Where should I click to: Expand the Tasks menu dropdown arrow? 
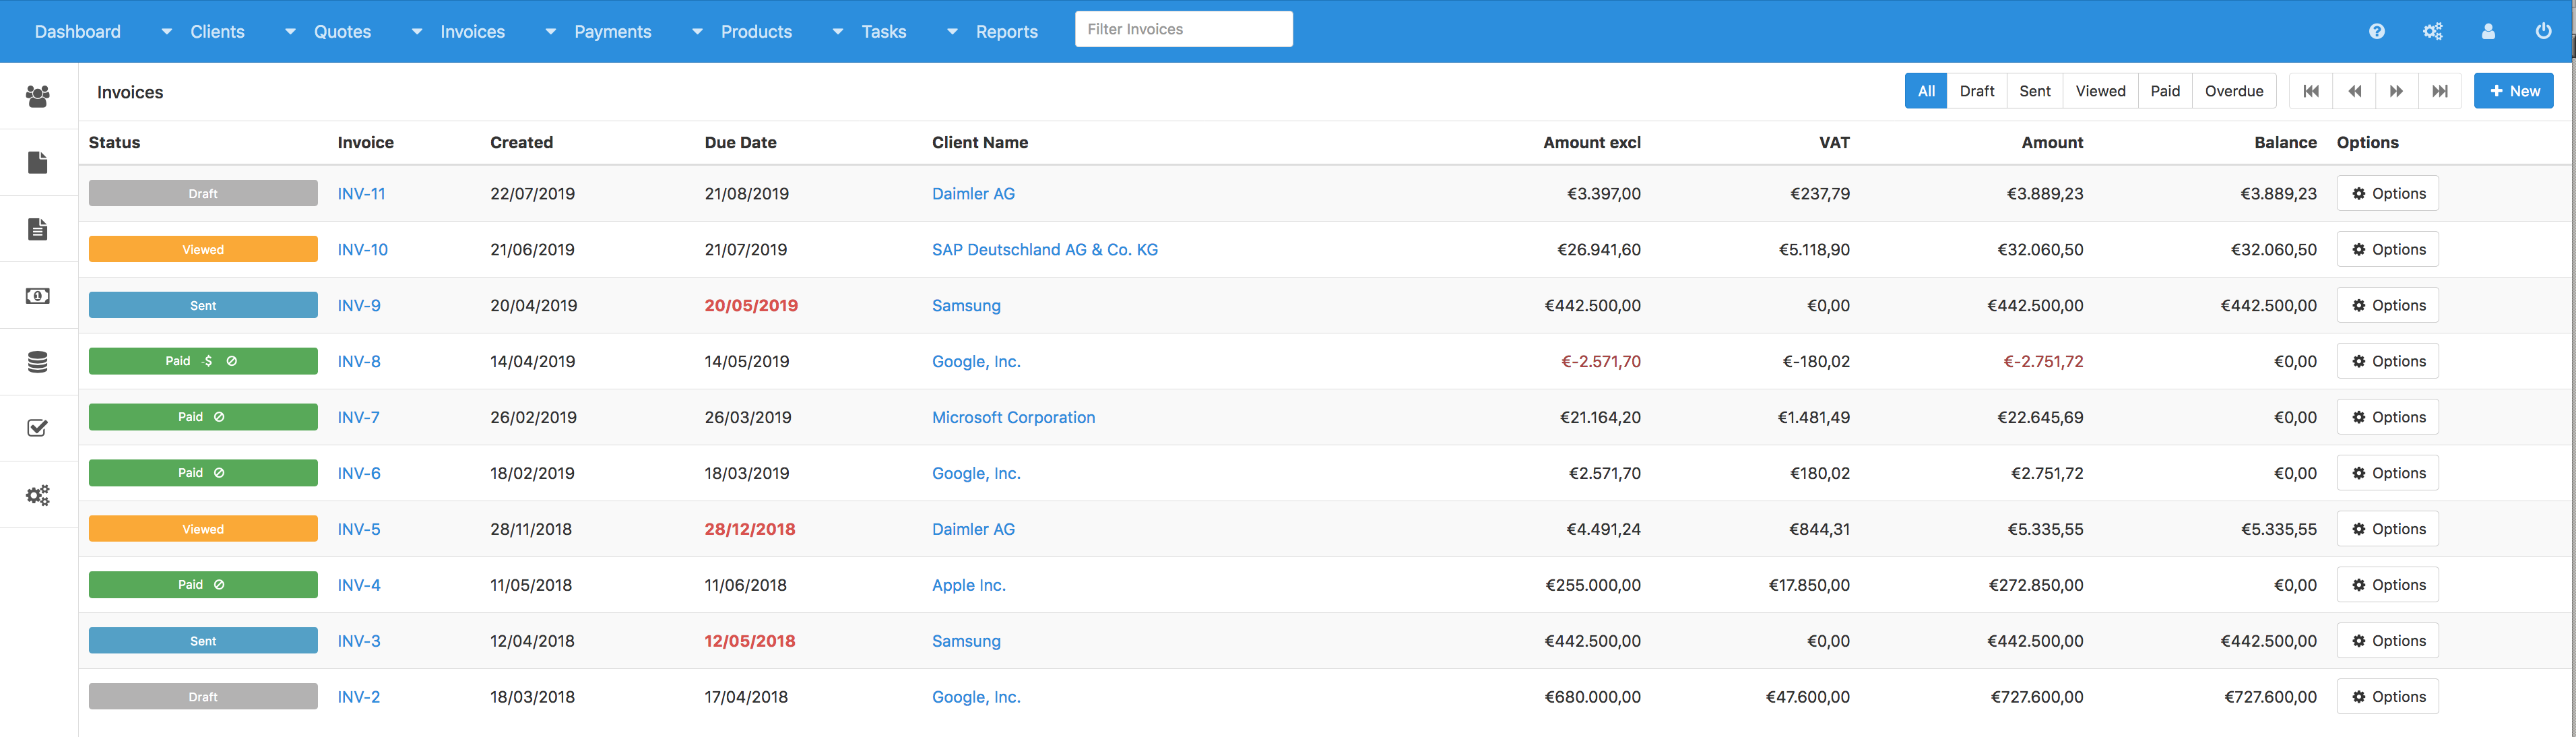(838, 32)
